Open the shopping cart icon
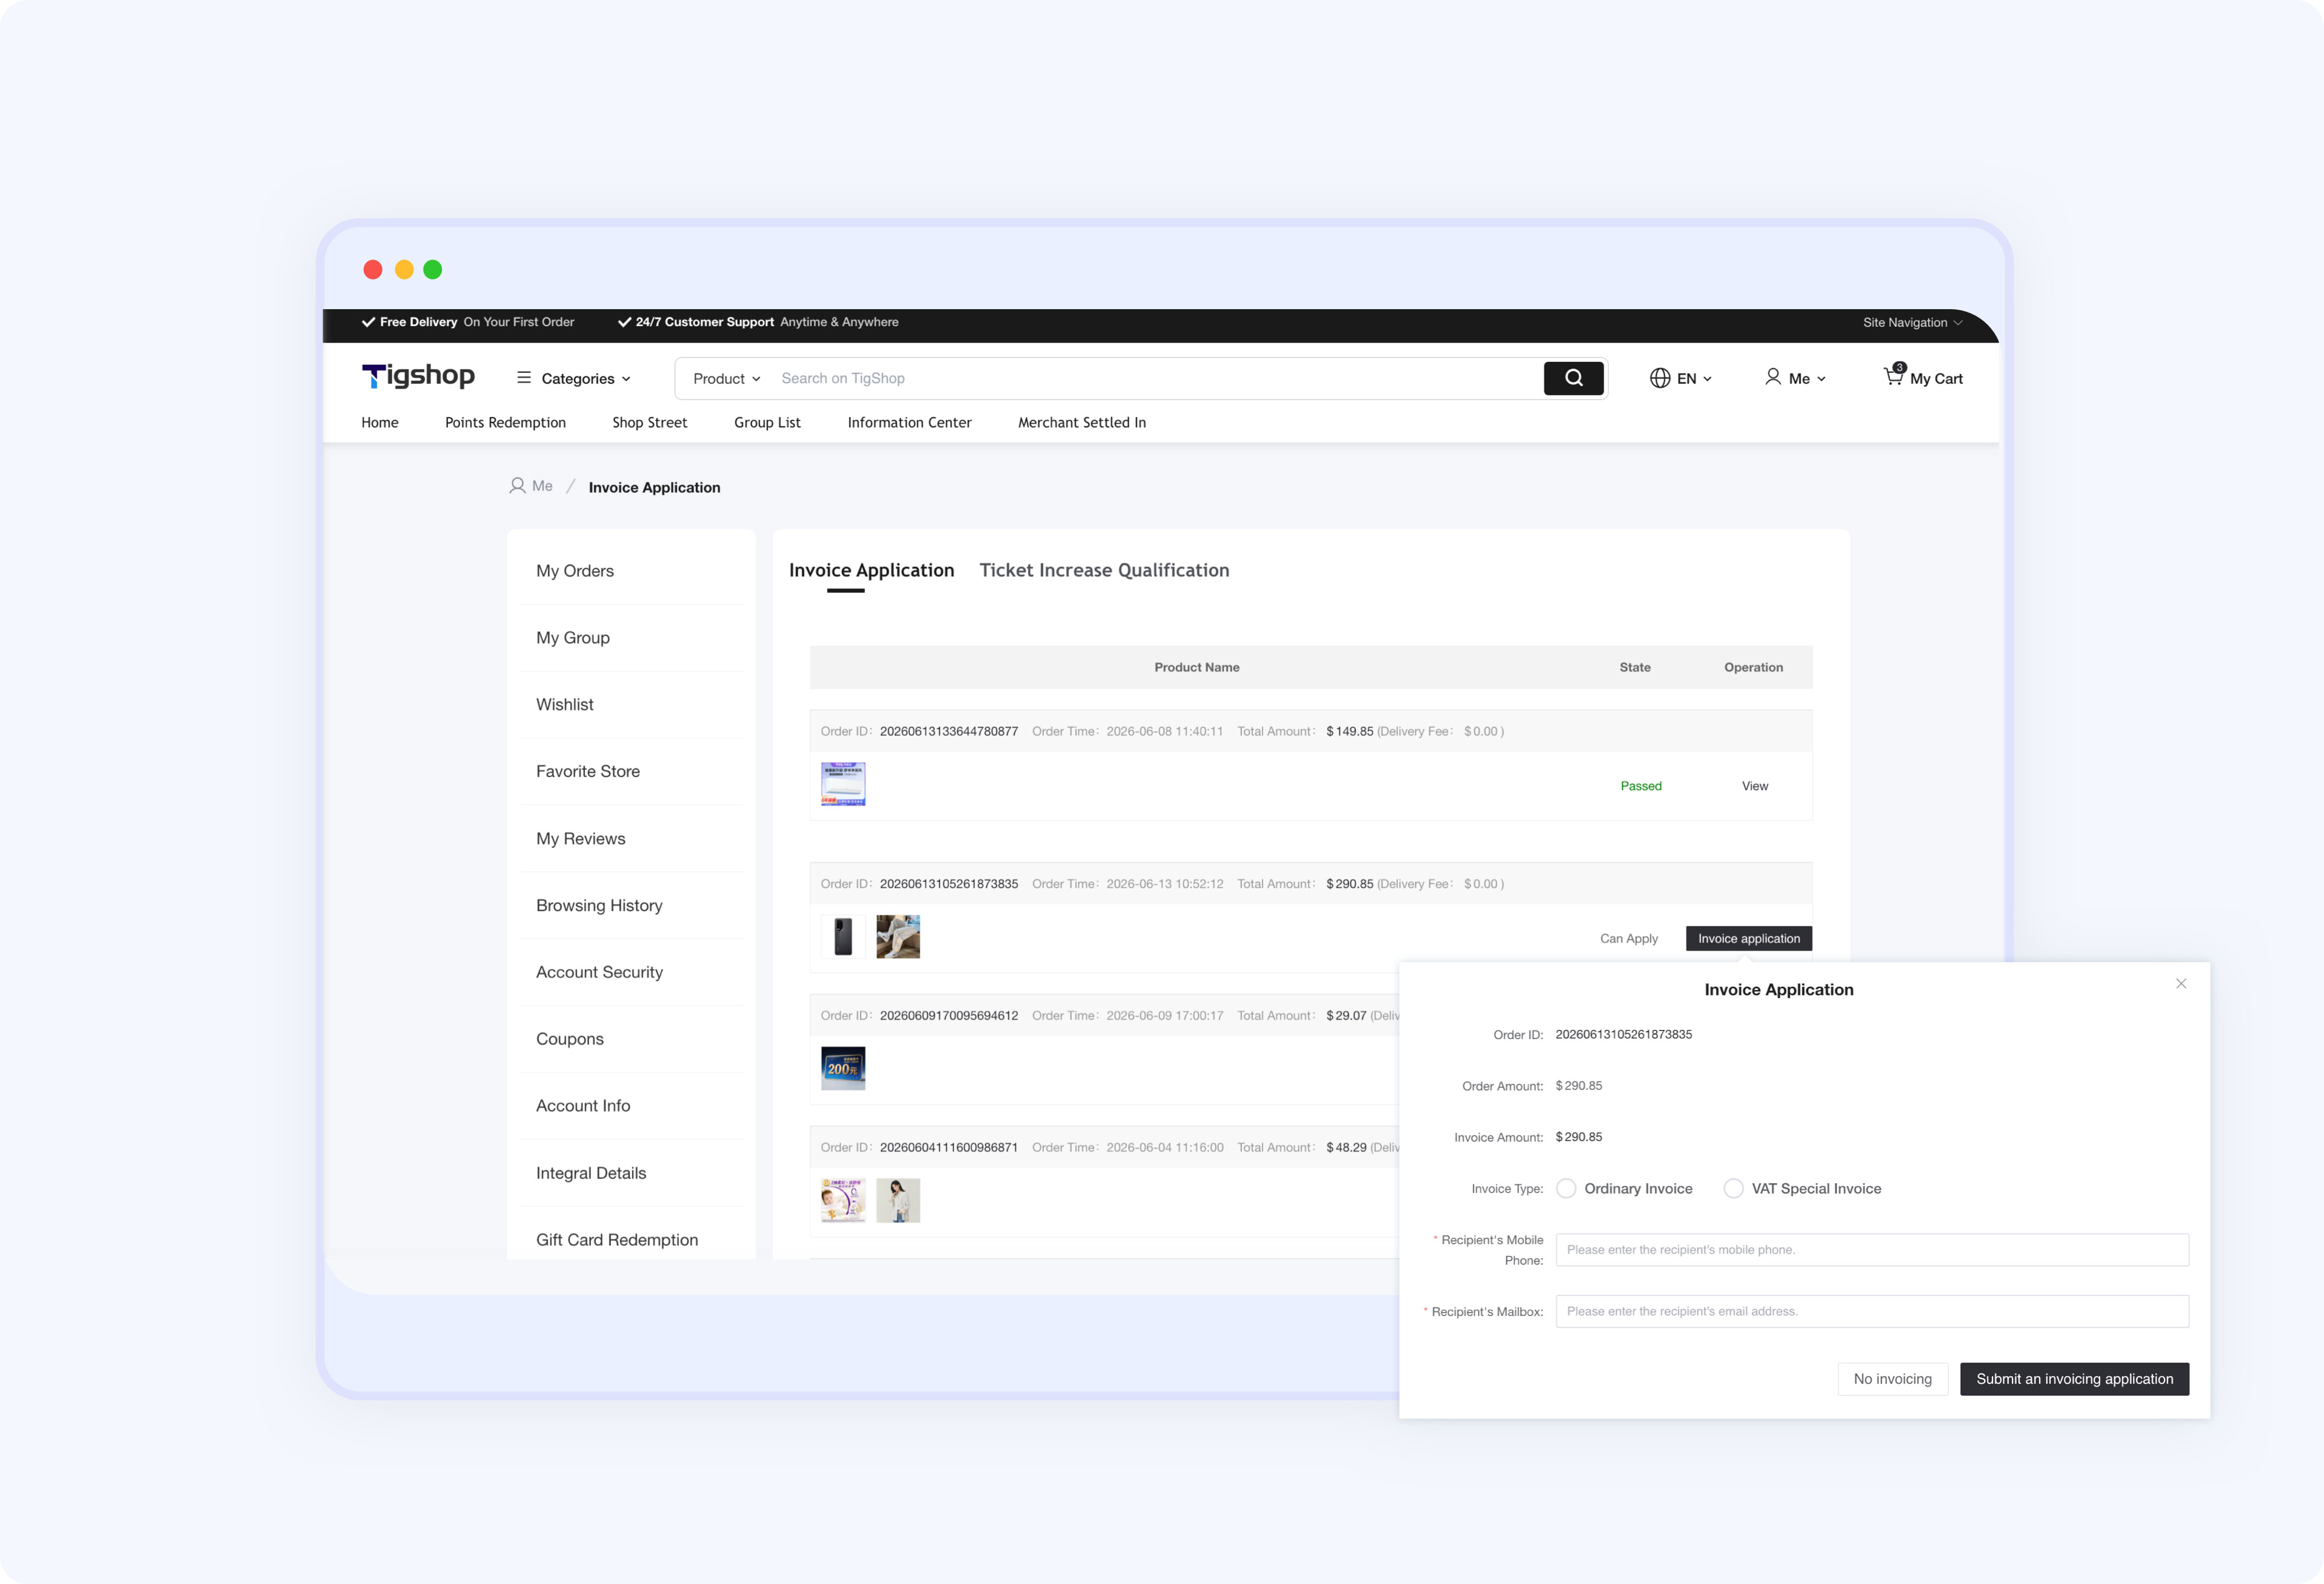2324x1584 pixels. [1893, 376]
